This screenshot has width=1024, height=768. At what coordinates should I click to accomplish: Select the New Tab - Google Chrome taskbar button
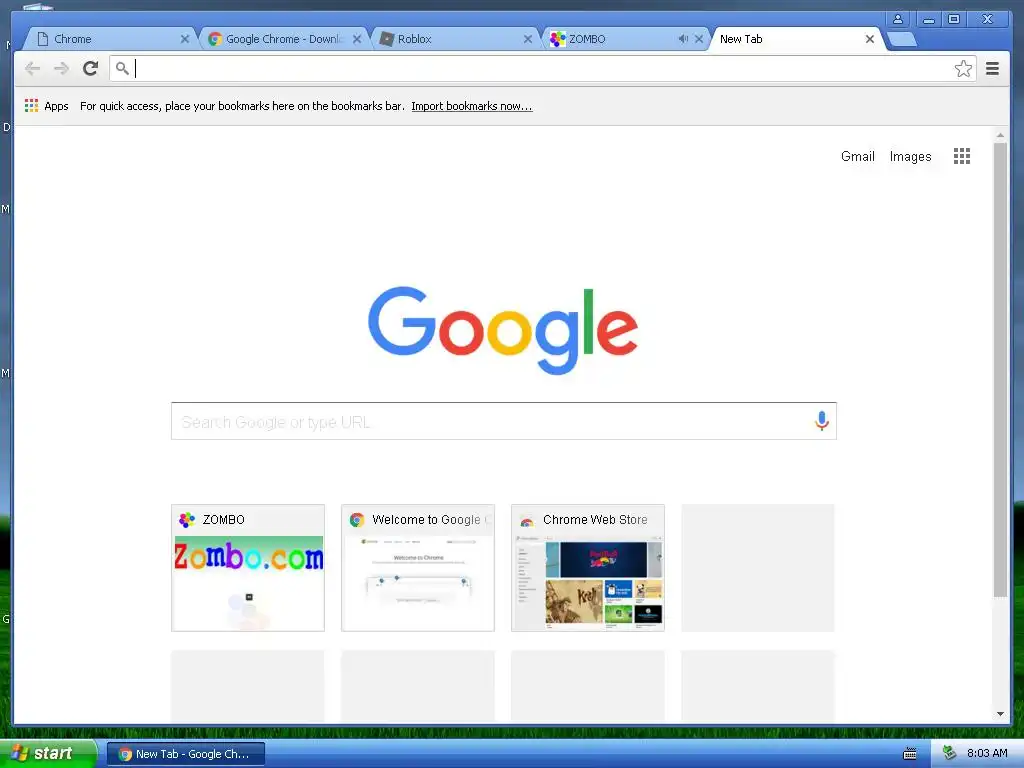click(186, 754)
